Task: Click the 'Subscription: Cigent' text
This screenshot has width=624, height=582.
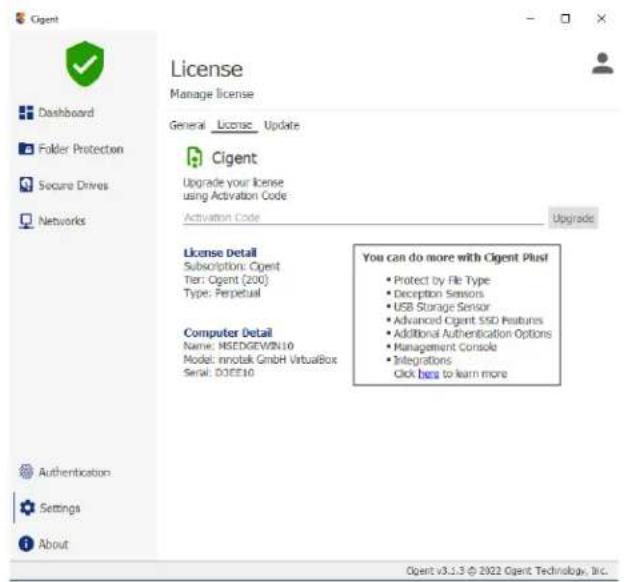Action: 232,266
